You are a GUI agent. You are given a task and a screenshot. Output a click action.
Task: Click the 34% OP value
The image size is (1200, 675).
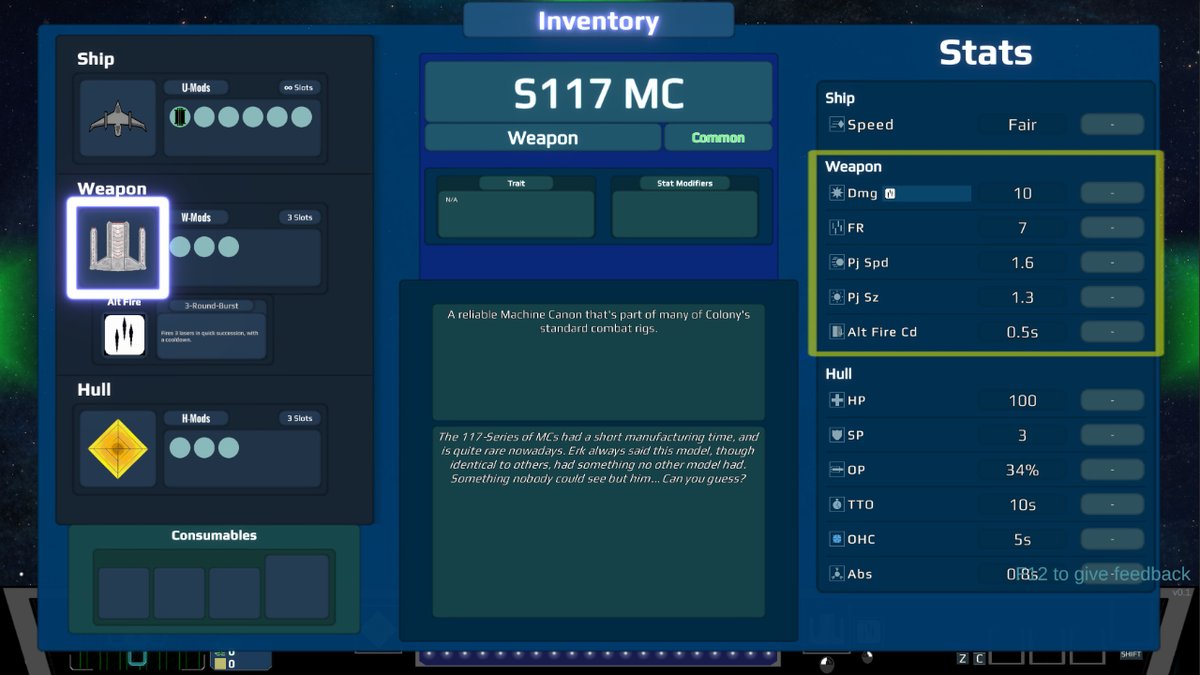pos(1022,470)
